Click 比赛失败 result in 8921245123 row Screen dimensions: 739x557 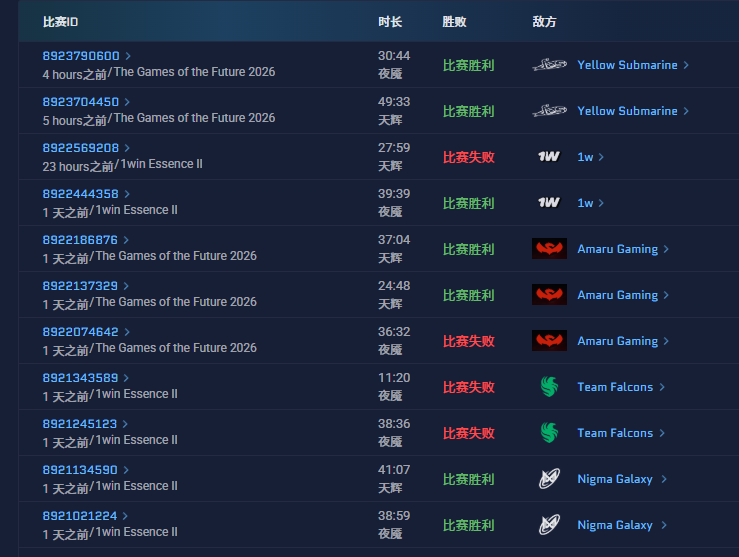click(x=468, y=433)
